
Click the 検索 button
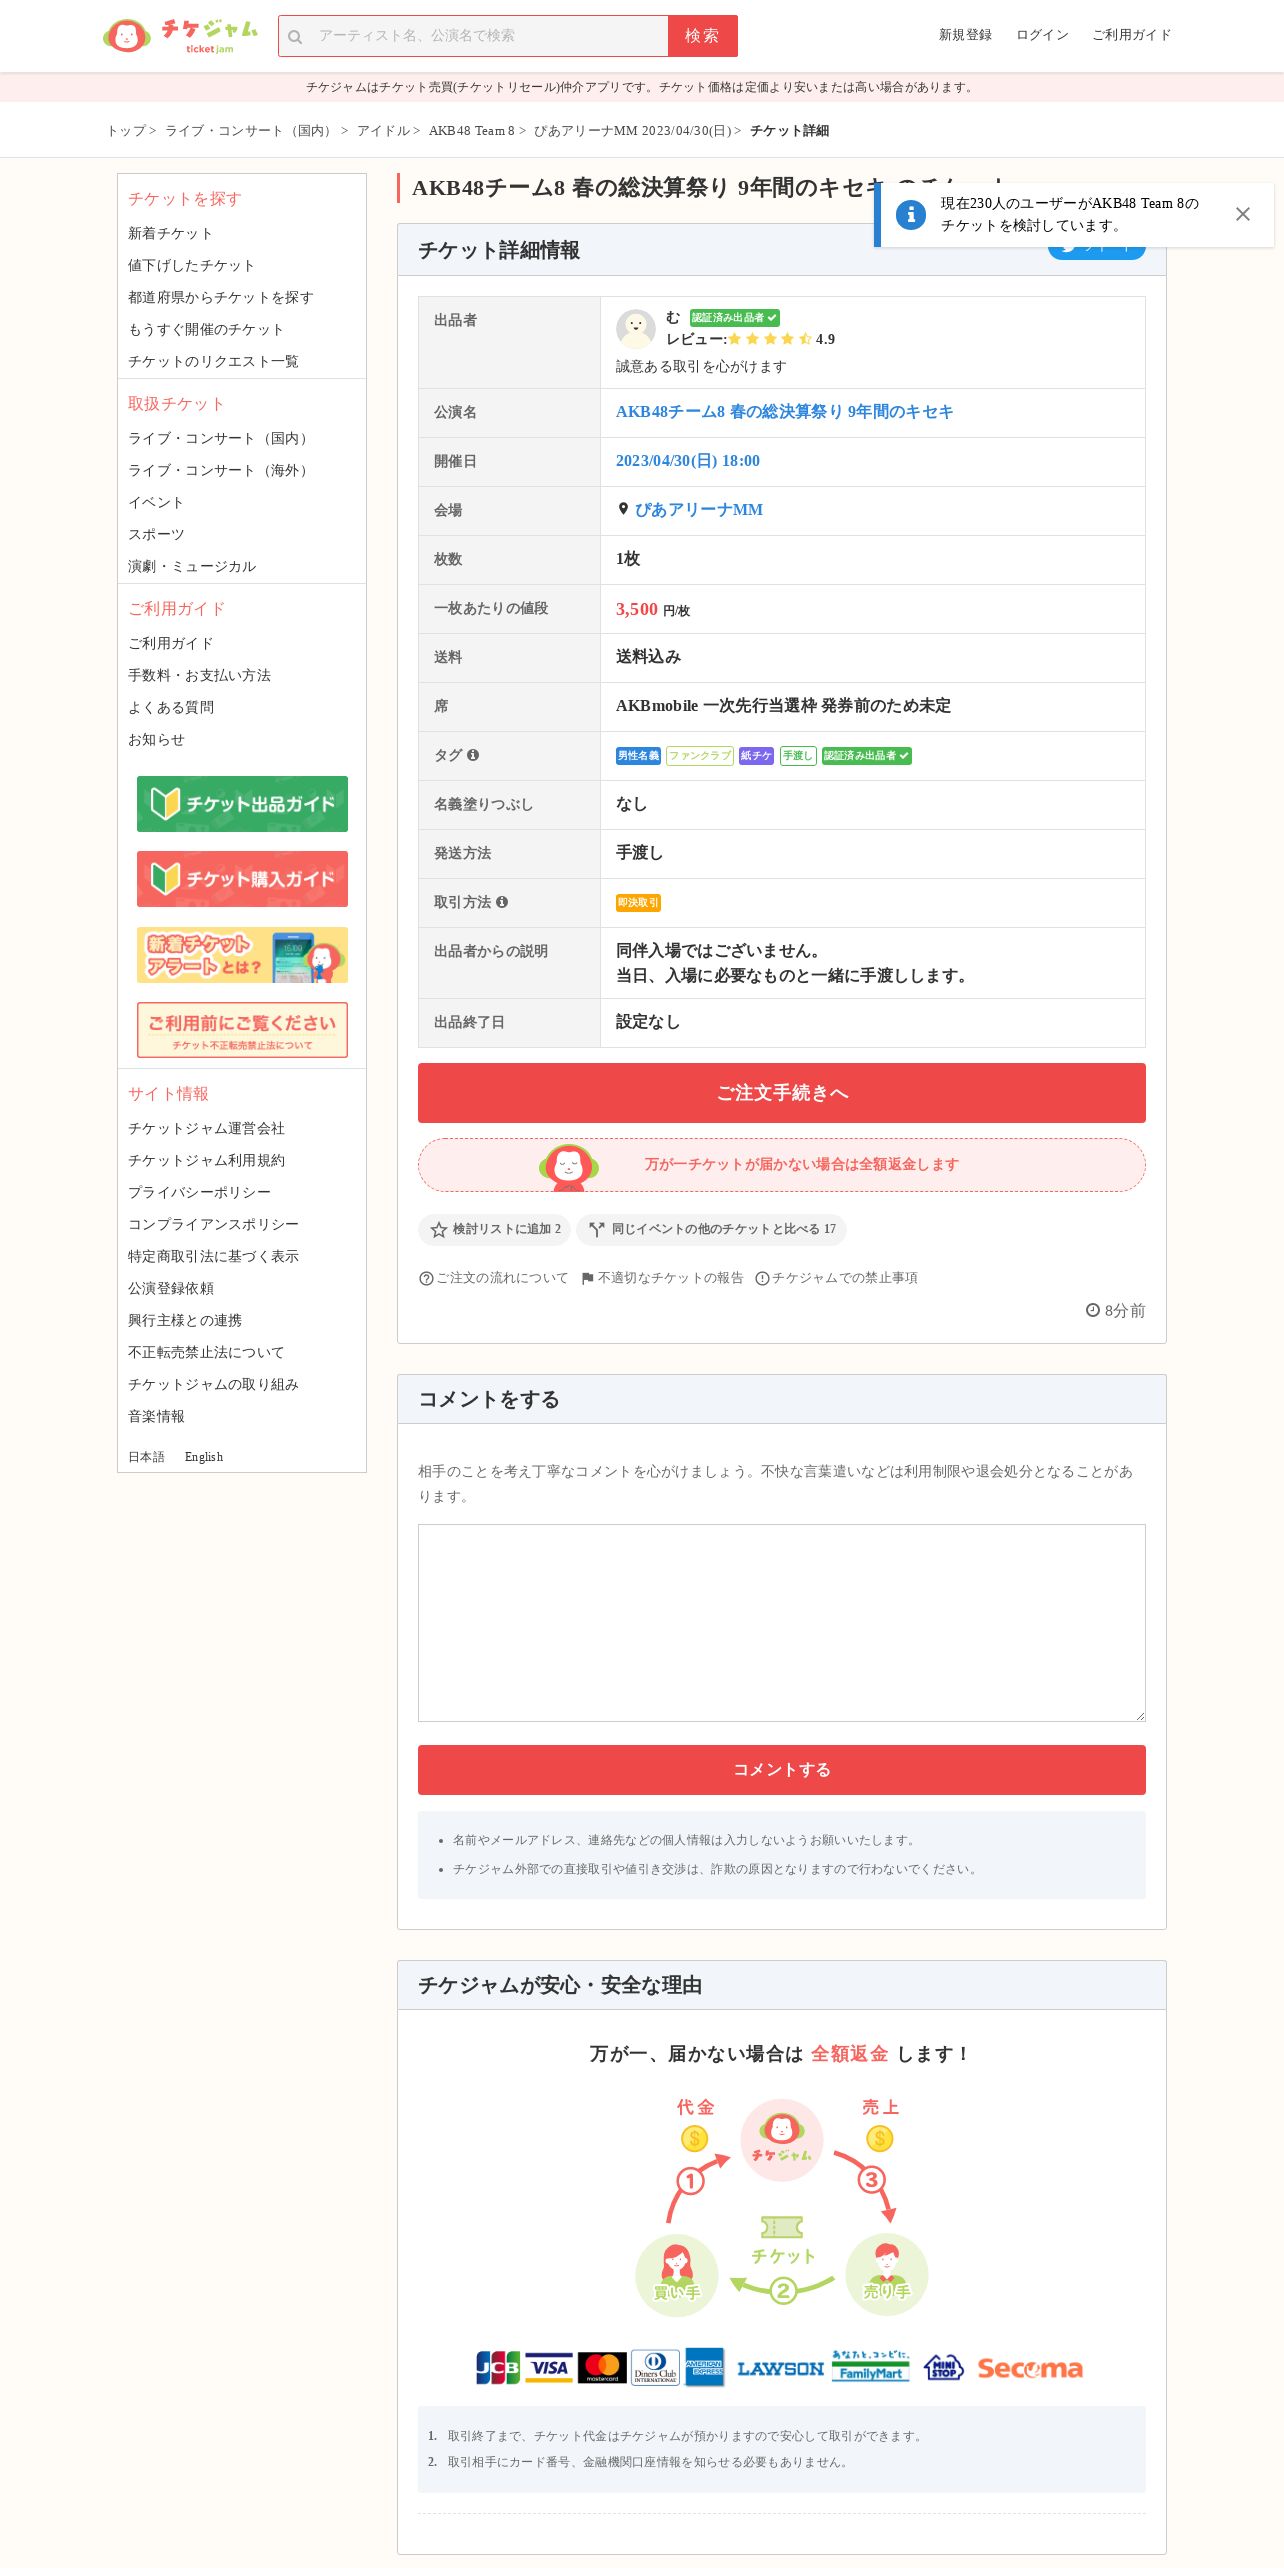(x=702, y=36)
